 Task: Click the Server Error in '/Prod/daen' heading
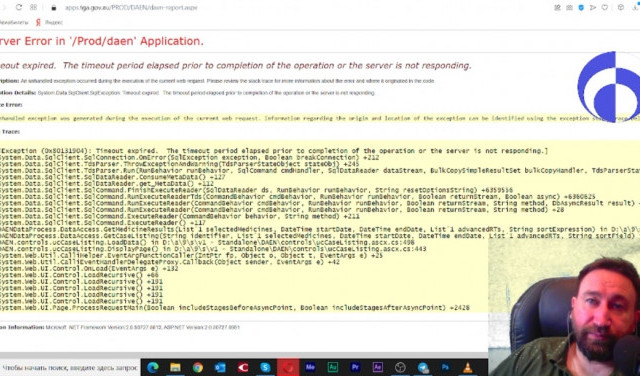[102, 41]
